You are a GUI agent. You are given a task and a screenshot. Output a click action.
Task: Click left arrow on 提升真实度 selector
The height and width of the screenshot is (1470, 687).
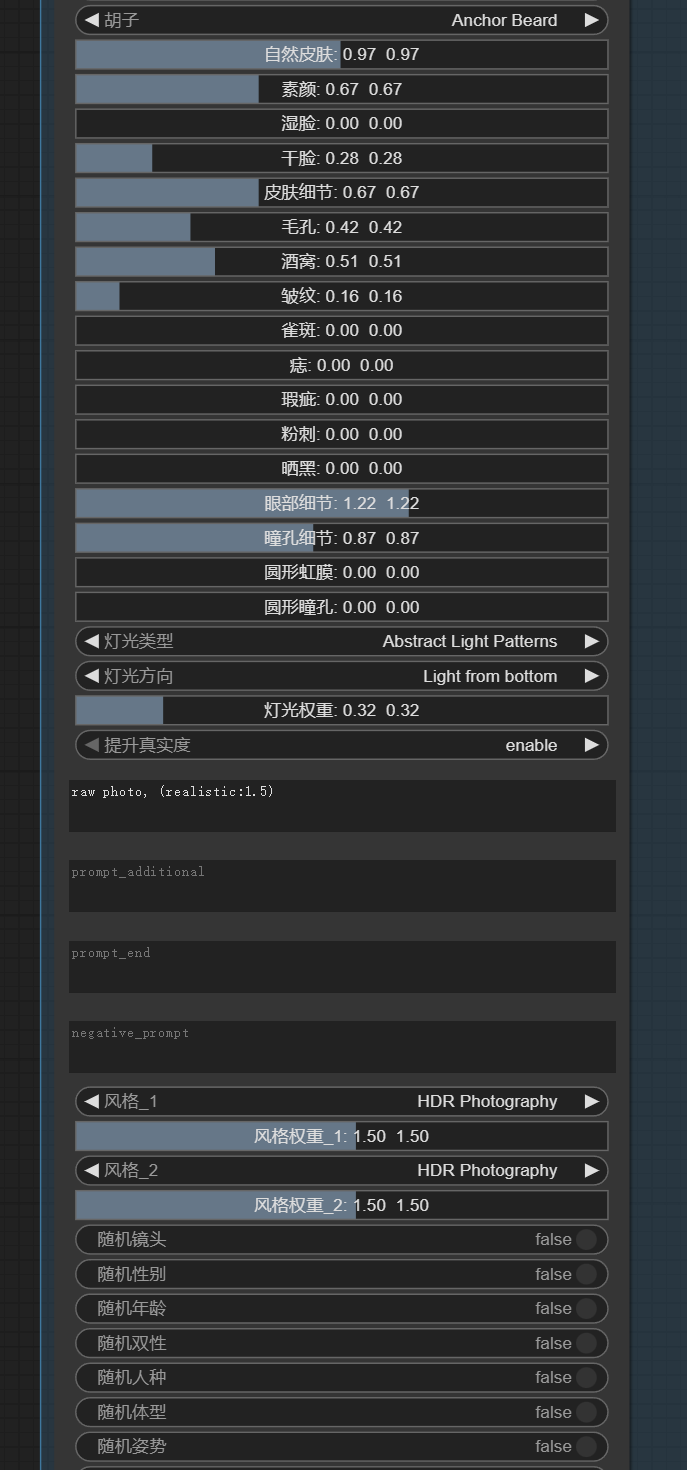click(x=91, y=745)
